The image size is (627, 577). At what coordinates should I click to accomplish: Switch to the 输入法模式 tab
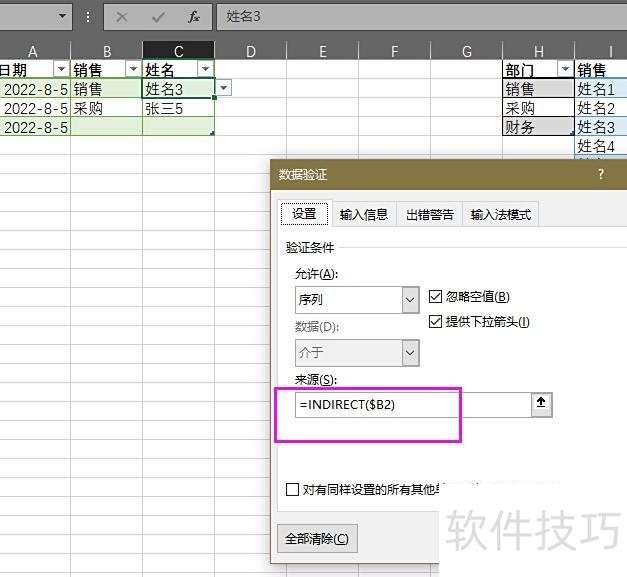(501, 214)
